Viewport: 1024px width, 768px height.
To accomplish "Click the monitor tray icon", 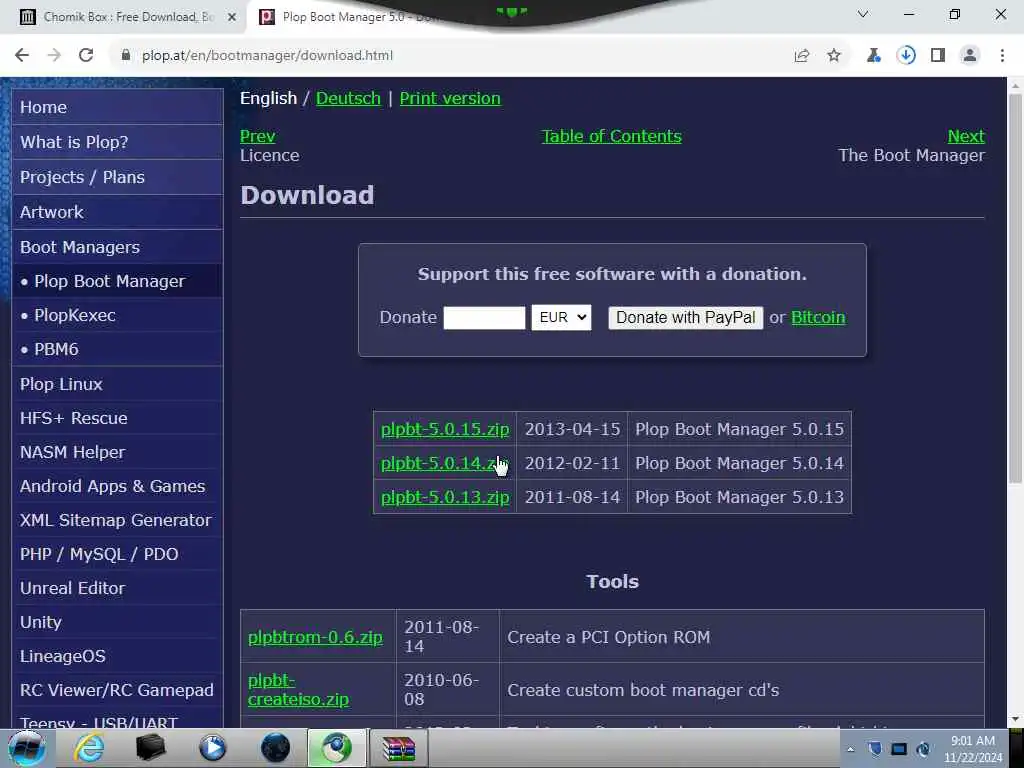I will point(899,749).
